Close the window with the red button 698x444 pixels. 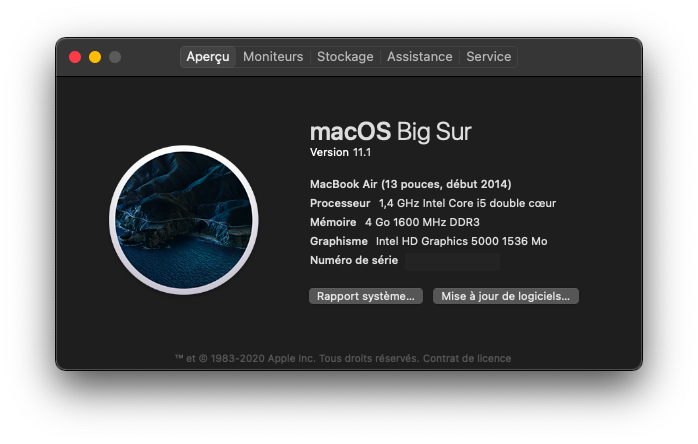tap(75, 57)
